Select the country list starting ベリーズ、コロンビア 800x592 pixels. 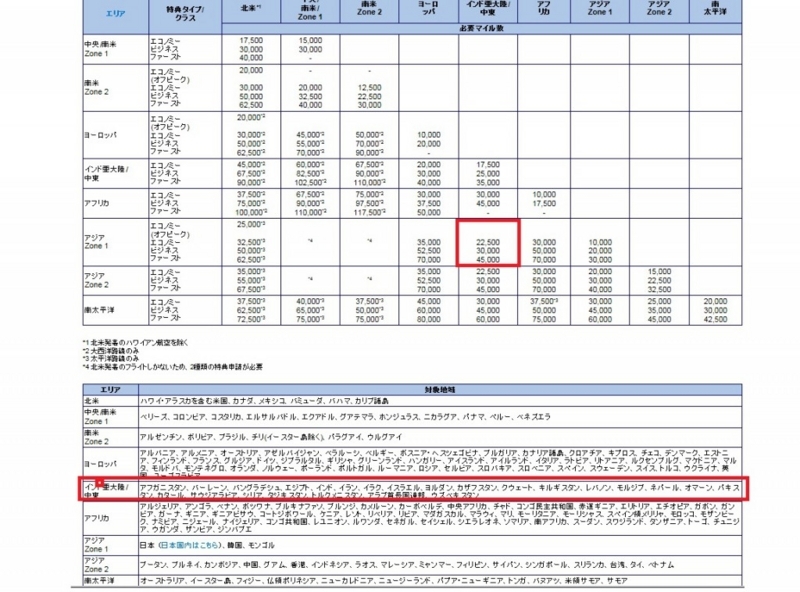pos(345,416)
